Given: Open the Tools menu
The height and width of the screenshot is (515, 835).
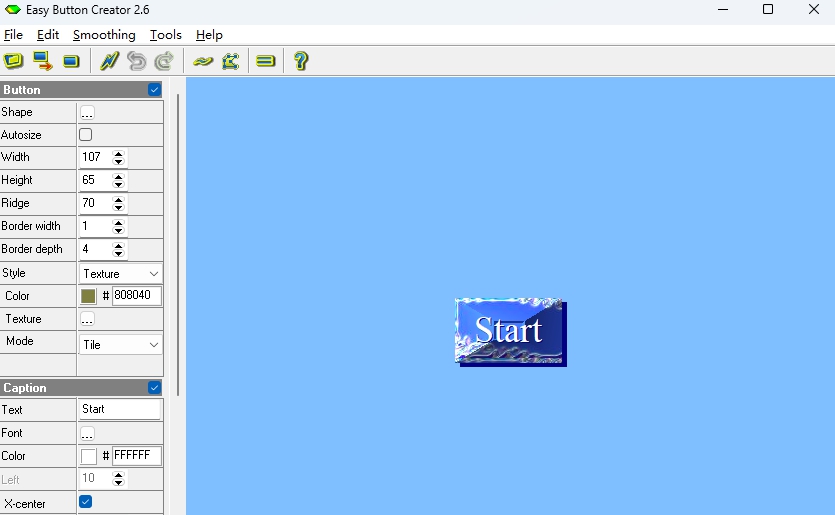Looking at the screenshot, I should tap(166, 35).
